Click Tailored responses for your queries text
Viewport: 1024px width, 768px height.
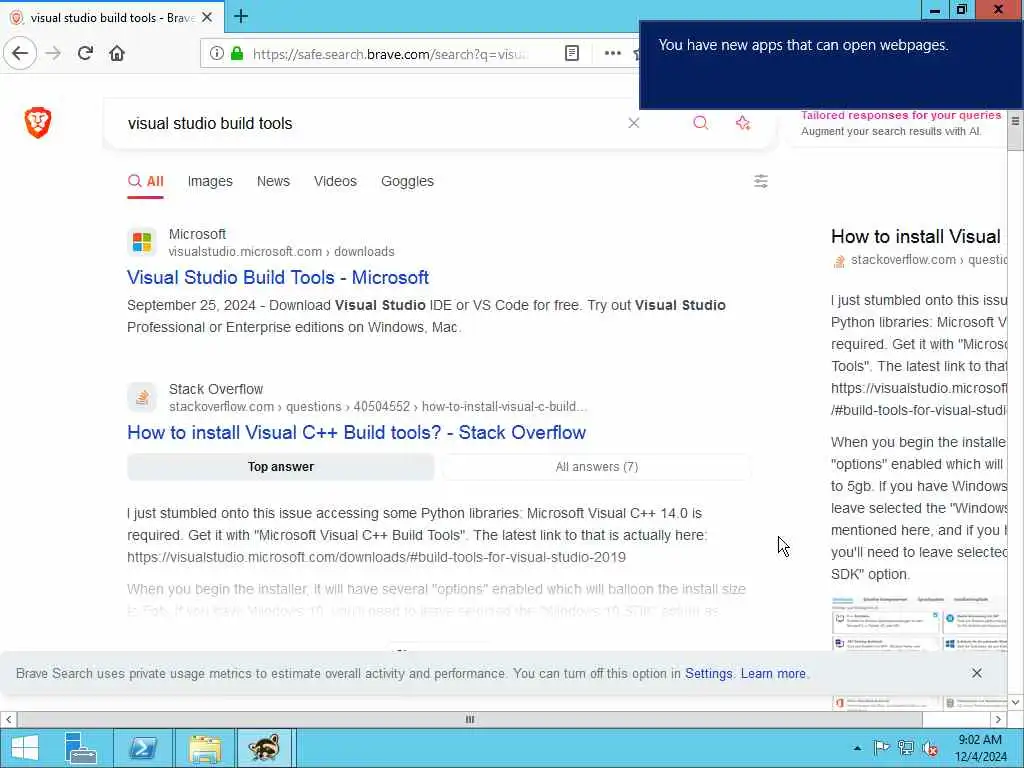pos(901,116)
